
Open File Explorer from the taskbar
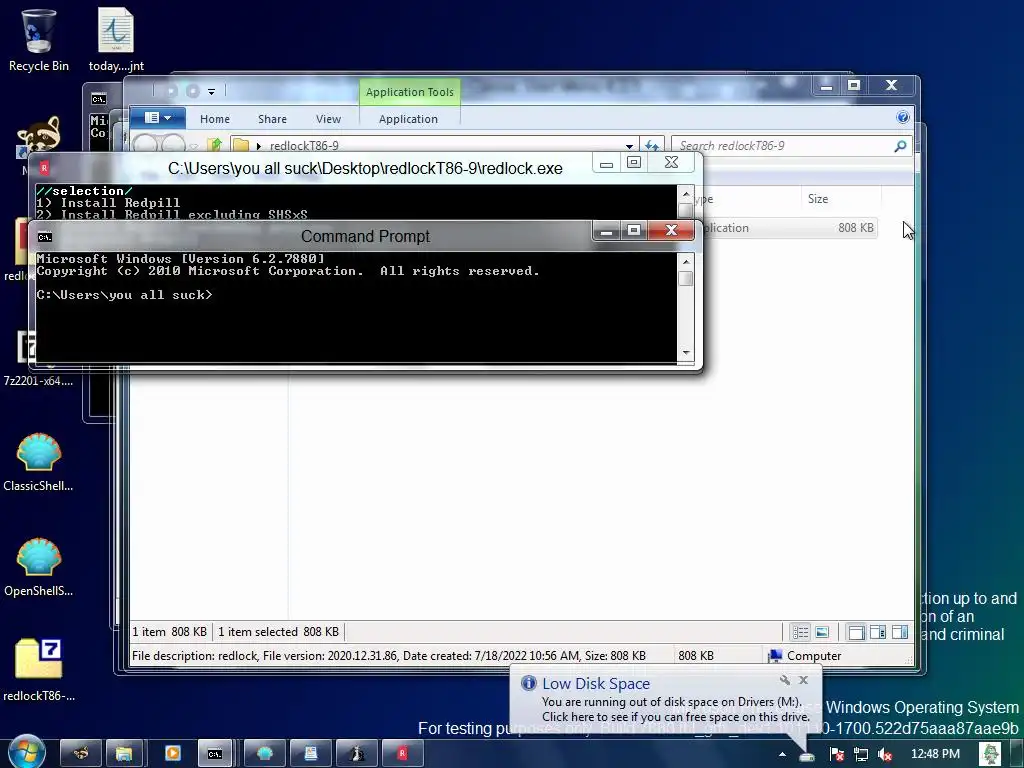coord(123,754)
